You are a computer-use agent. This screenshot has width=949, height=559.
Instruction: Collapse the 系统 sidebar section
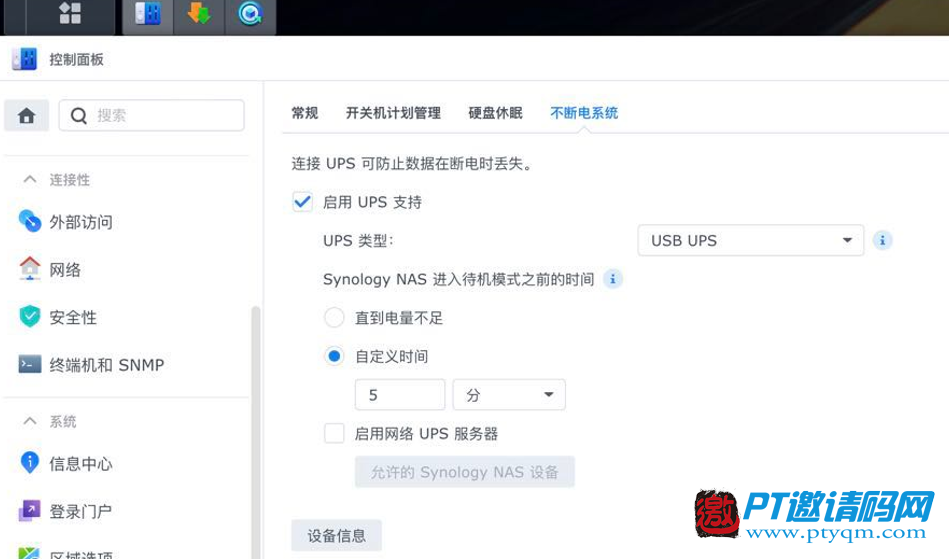pos(30,420)
